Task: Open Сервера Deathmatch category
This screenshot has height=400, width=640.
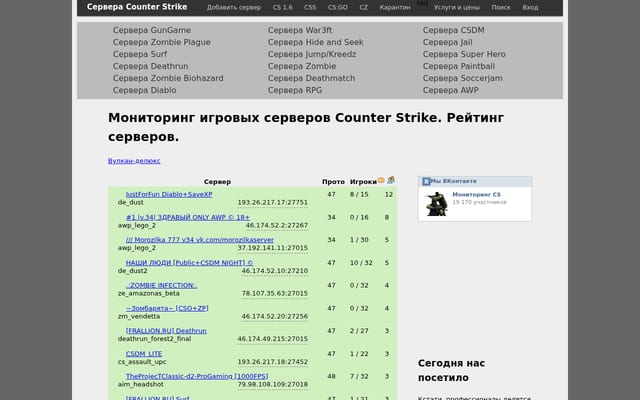Action: click(x=311, y=78)
